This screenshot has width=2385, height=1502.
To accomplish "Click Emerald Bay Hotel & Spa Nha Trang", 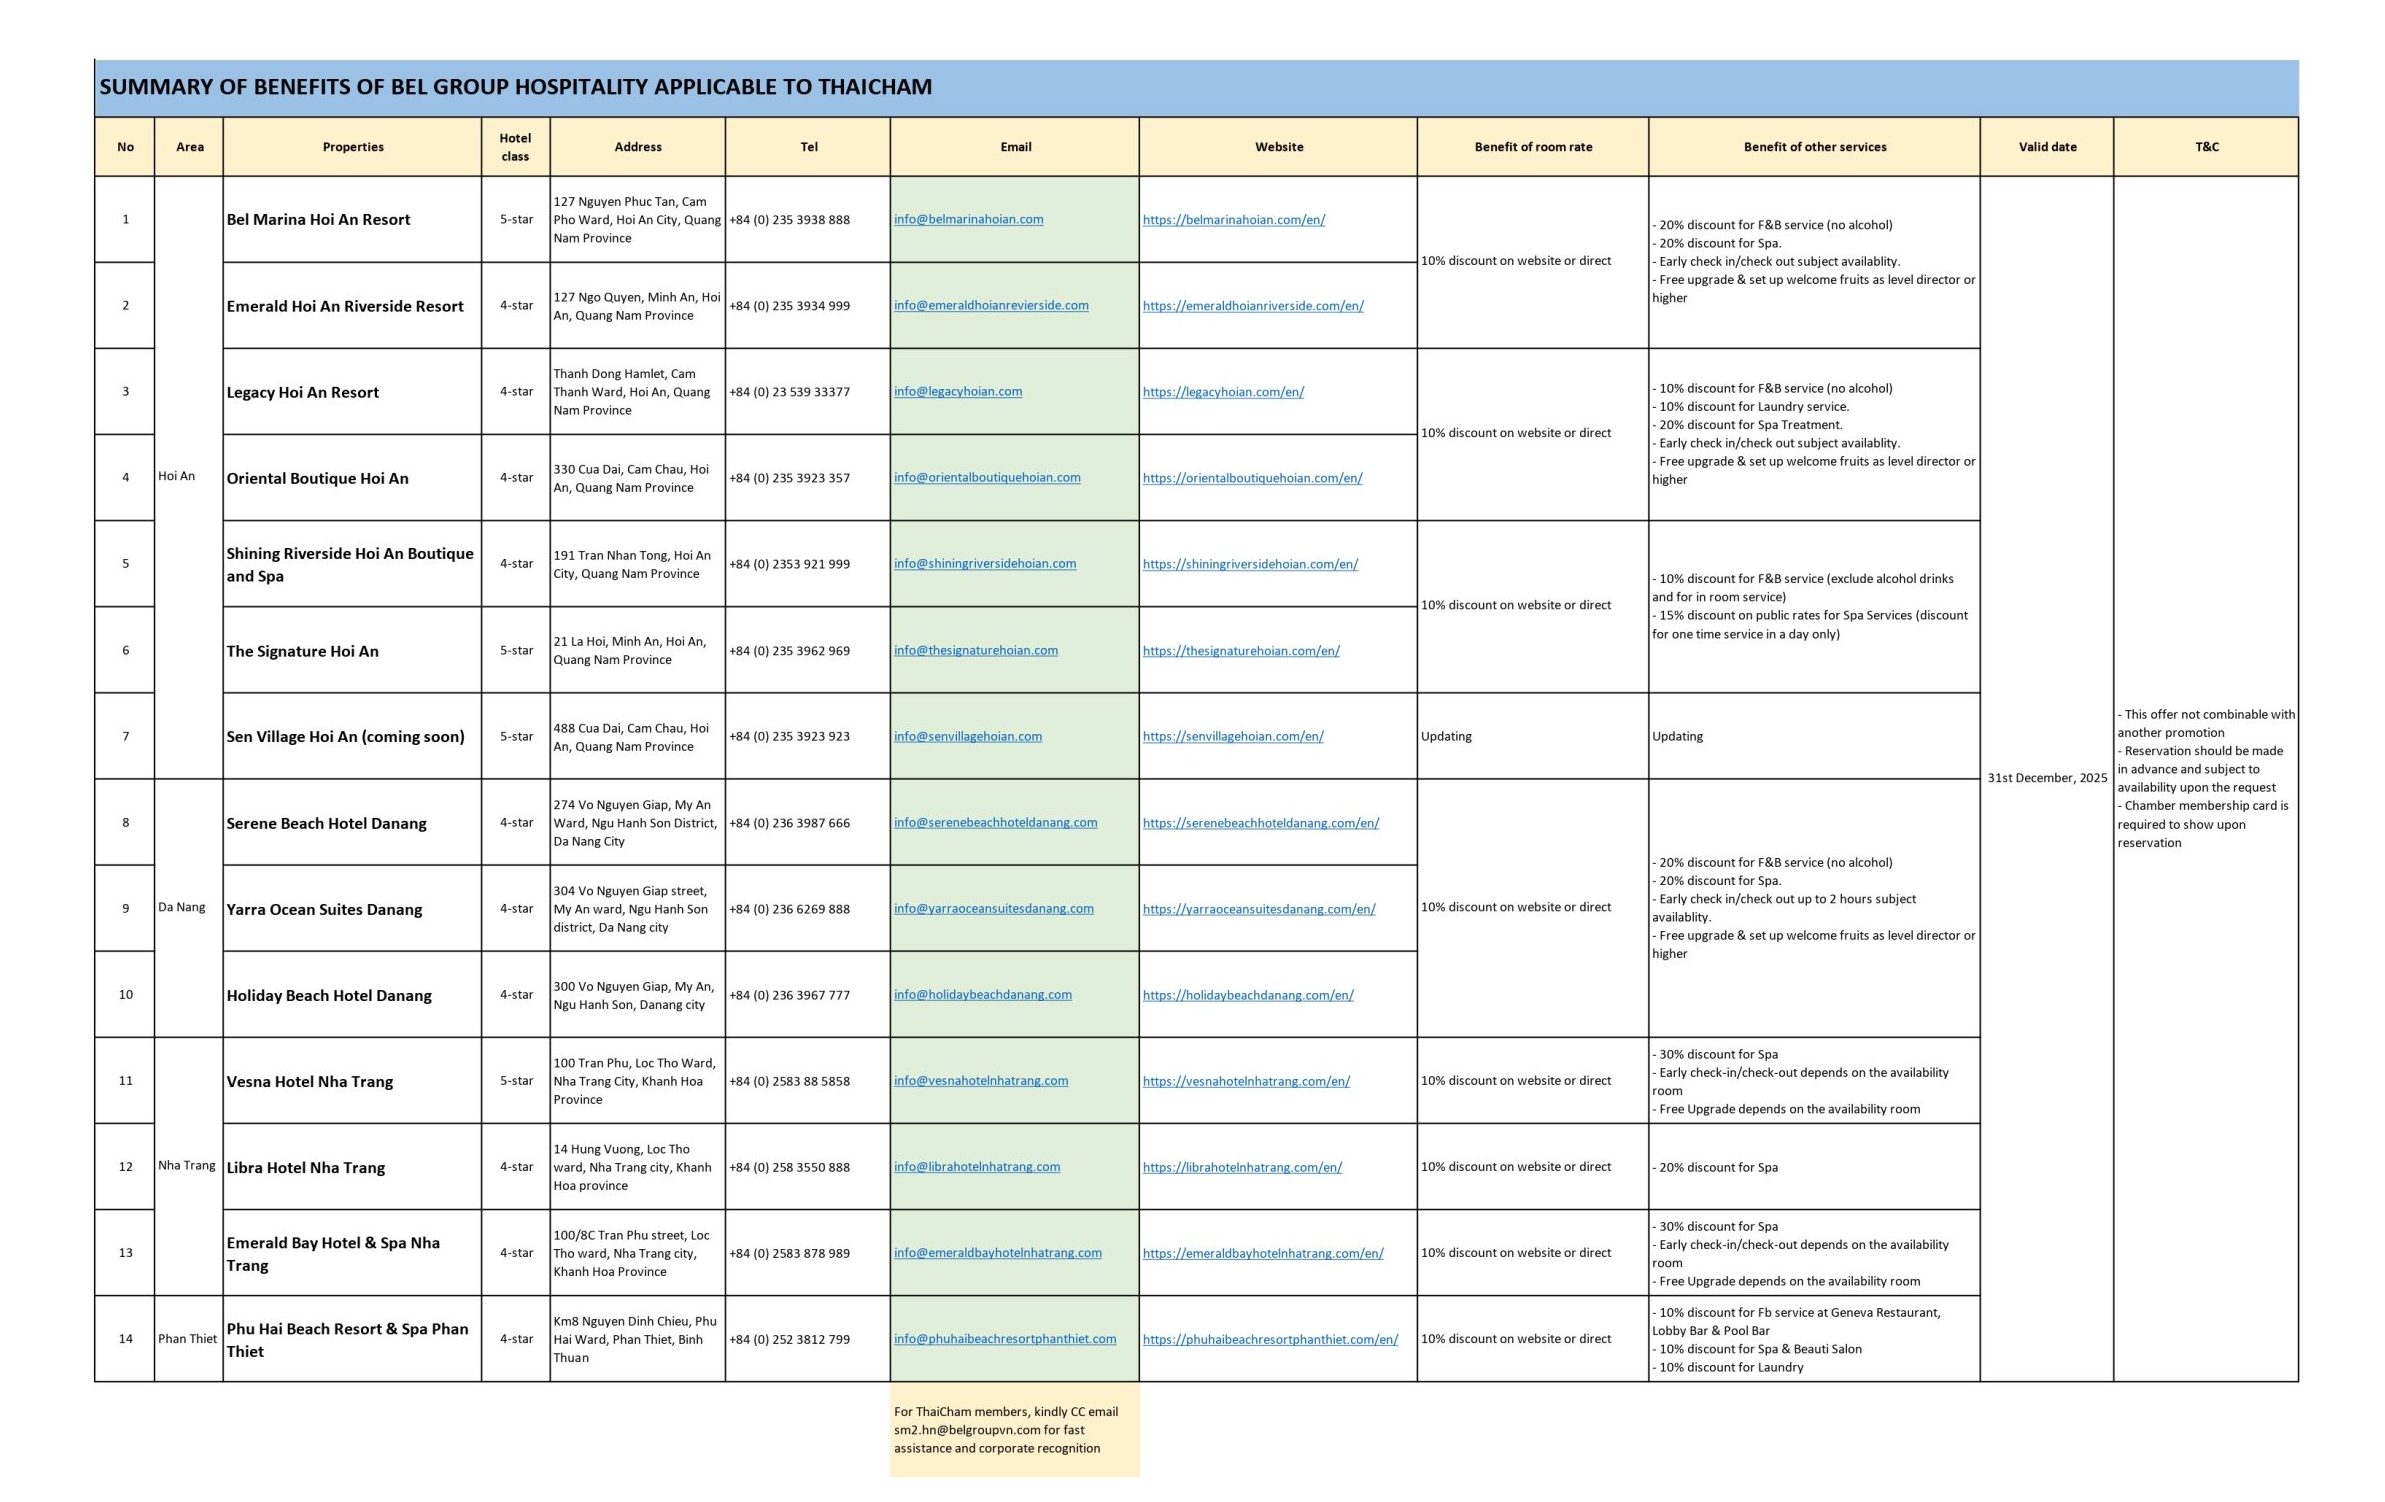I will [x=333, y=1253].
